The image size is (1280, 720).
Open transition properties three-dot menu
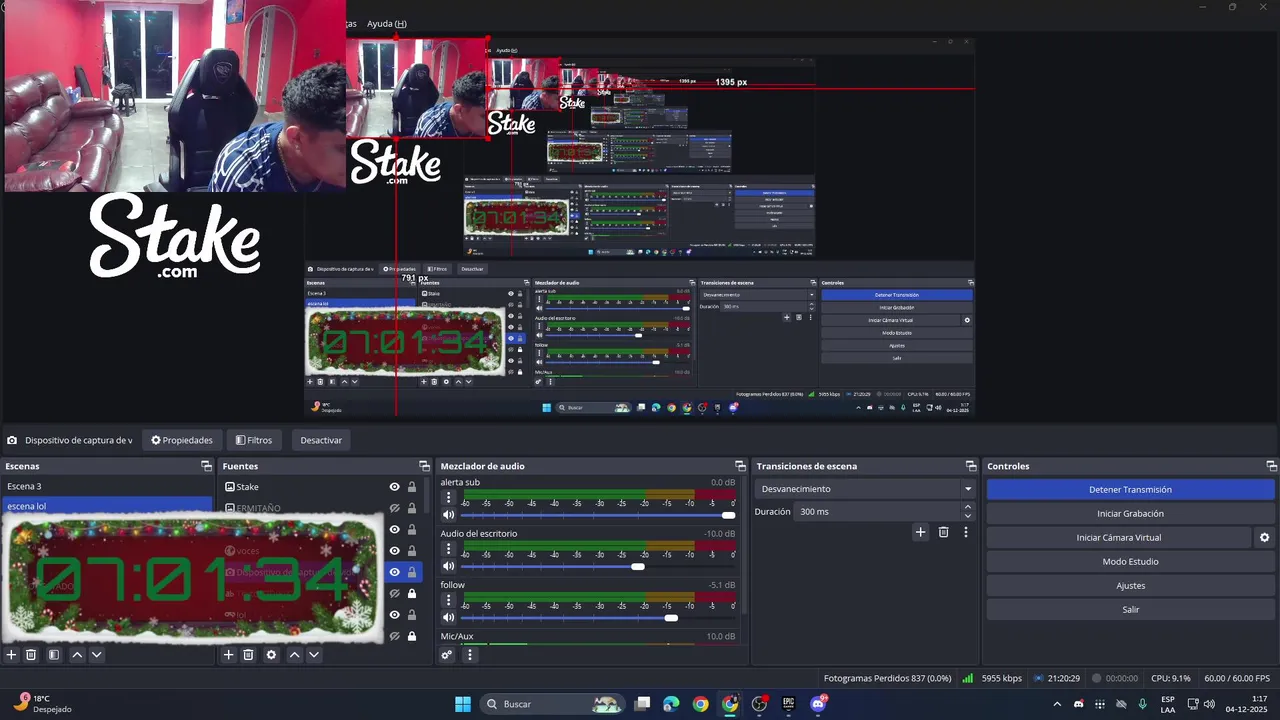(965, 532)
